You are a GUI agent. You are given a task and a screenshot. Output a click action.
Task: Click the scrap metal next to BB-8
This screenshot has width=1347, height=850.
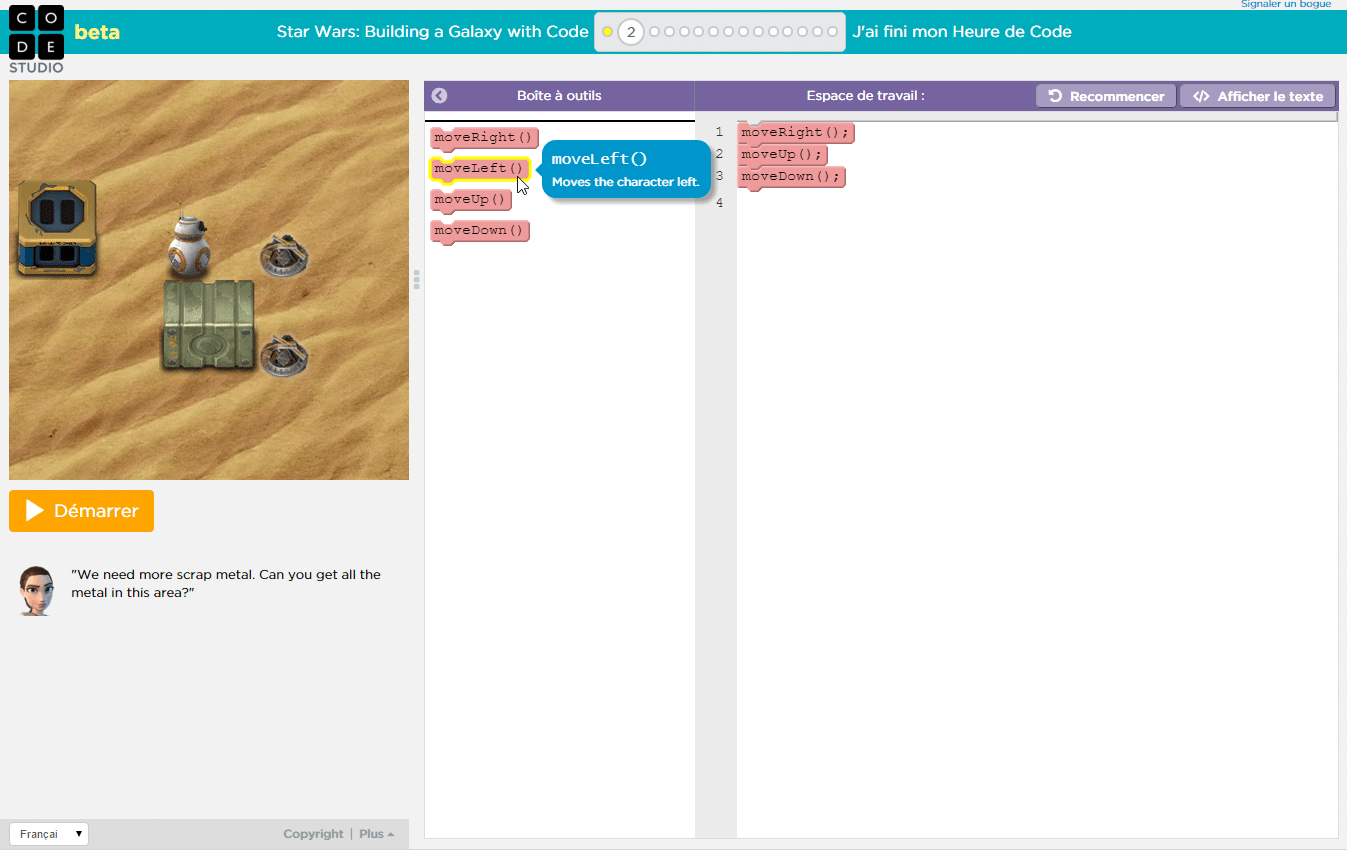pos(284,257)
